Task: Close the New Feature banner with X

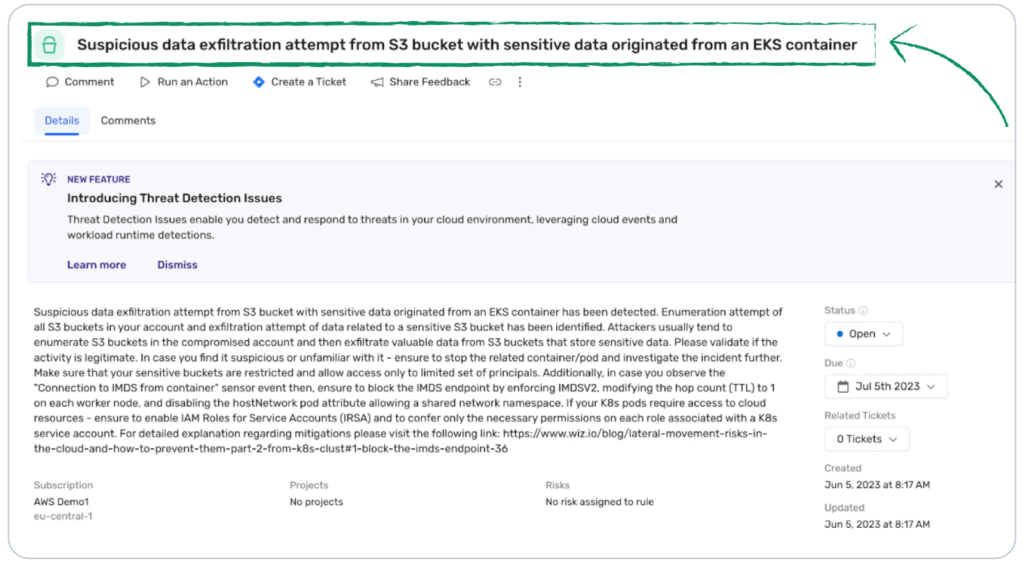Action: pos(998,184)
